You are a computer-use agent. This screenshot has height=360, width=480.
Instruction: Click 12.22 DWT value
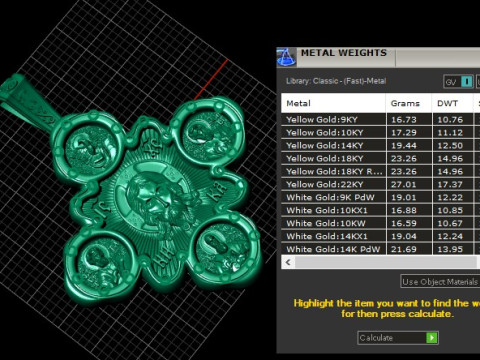click(x=450, y=197)
